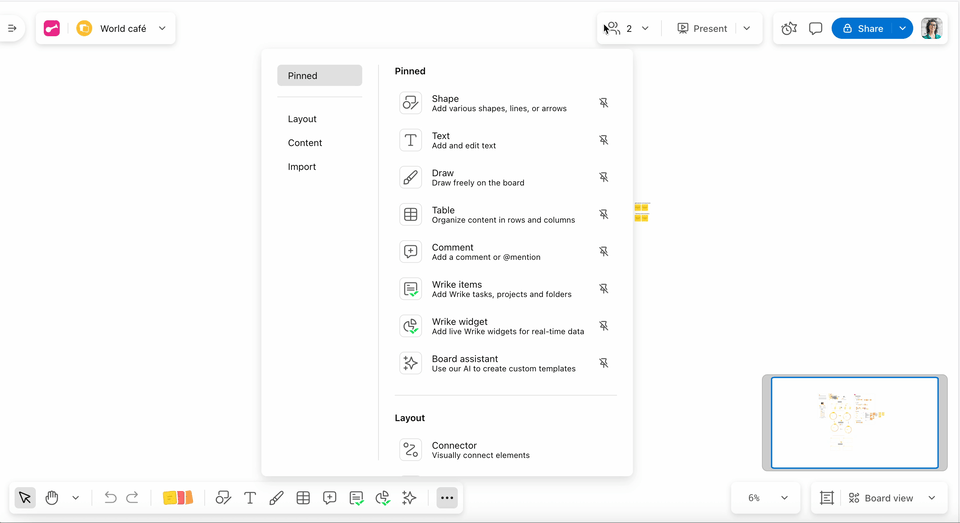Open the sidebar panel toggle icon
Viewport: 960px width, 523px height.
click(x=12, y=28)
